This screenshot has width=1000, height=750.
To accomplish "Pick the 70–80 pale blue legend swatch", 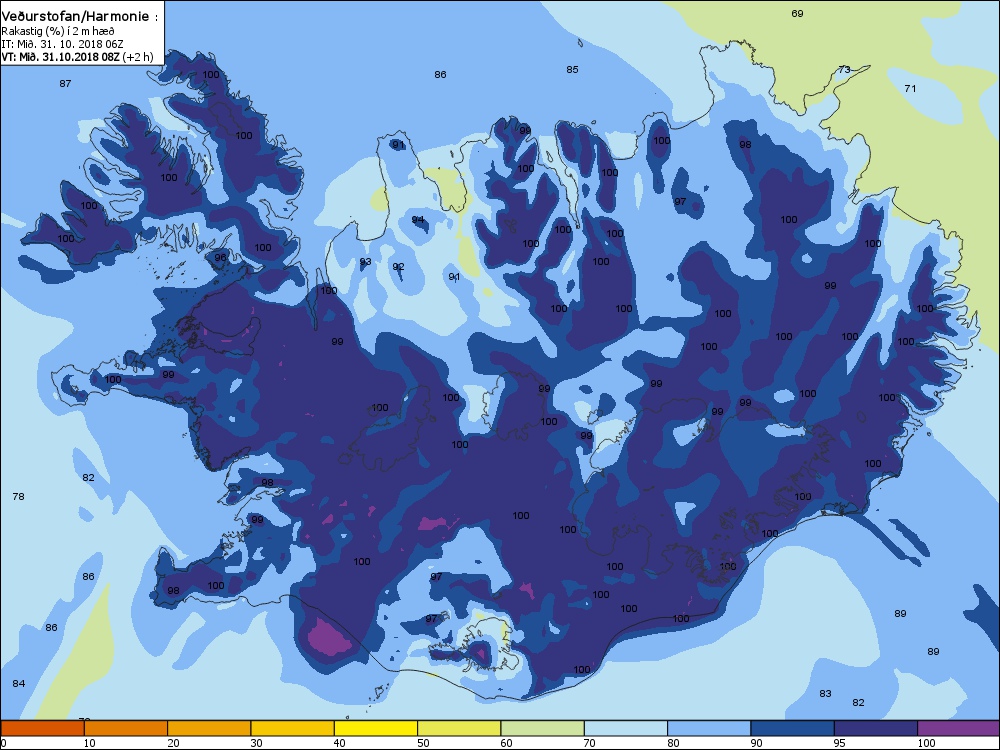I will 626,728.
